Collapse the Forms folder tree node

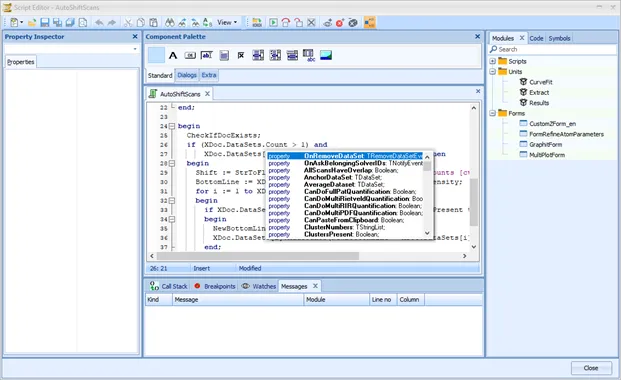tap(493, 113)
